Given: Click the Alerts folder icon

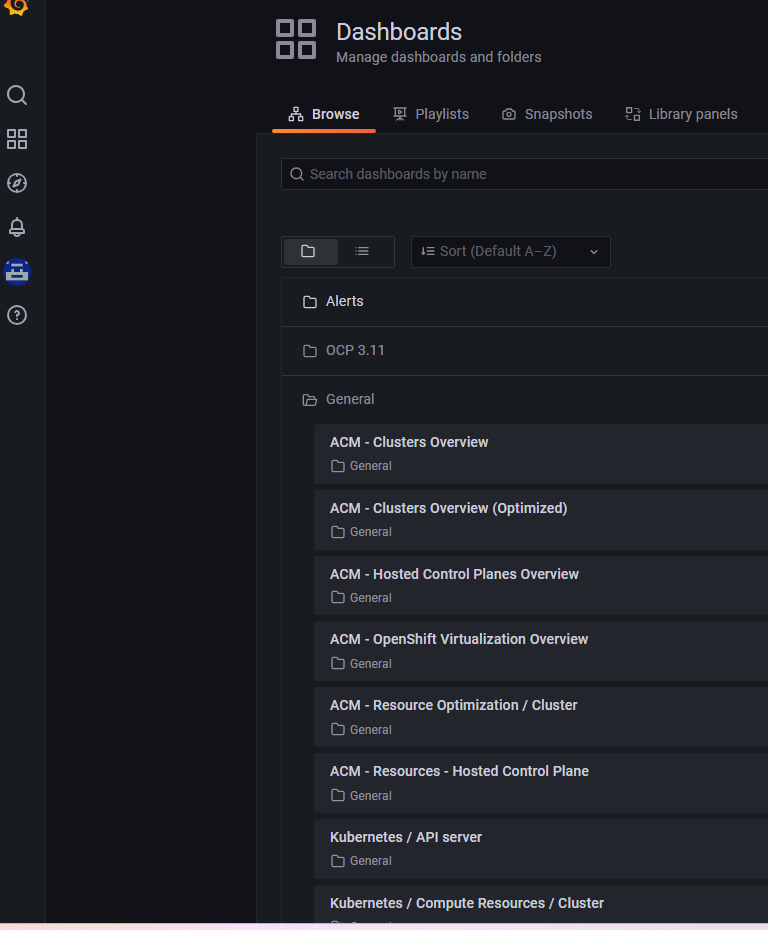Looking at the screenshot, I should pos(310,302).
